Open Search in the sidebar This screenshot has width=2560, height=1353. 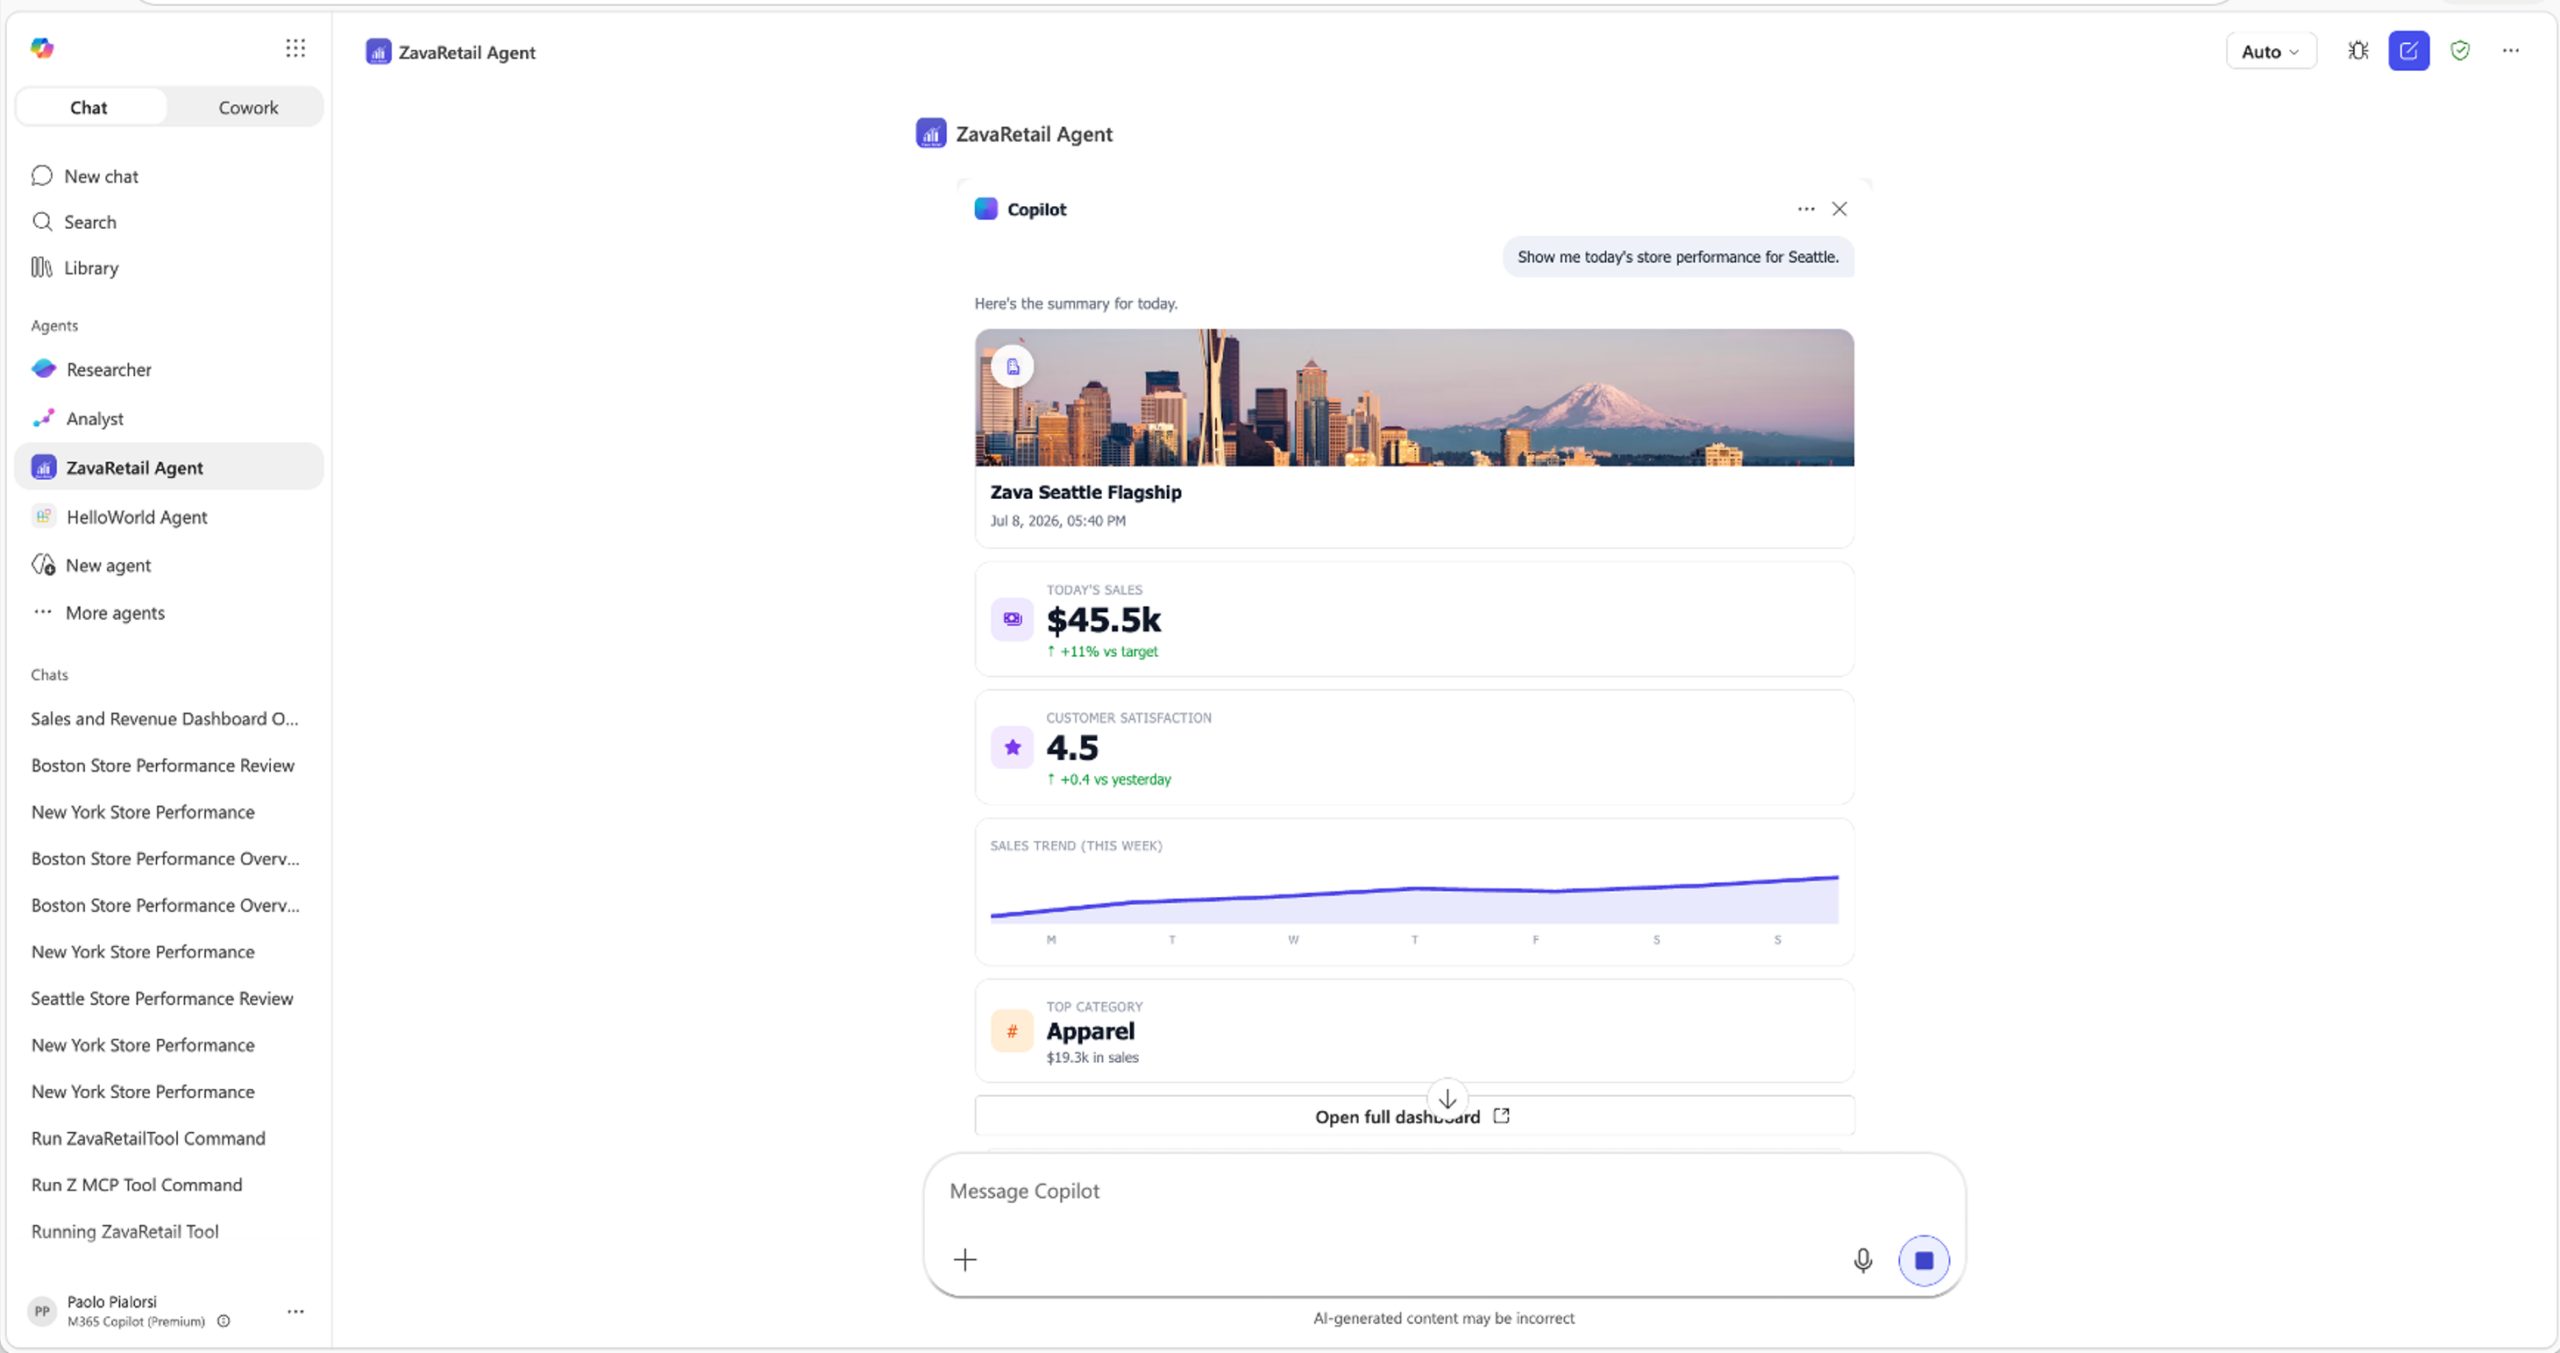pyautogui.click(x=168, y=222)
